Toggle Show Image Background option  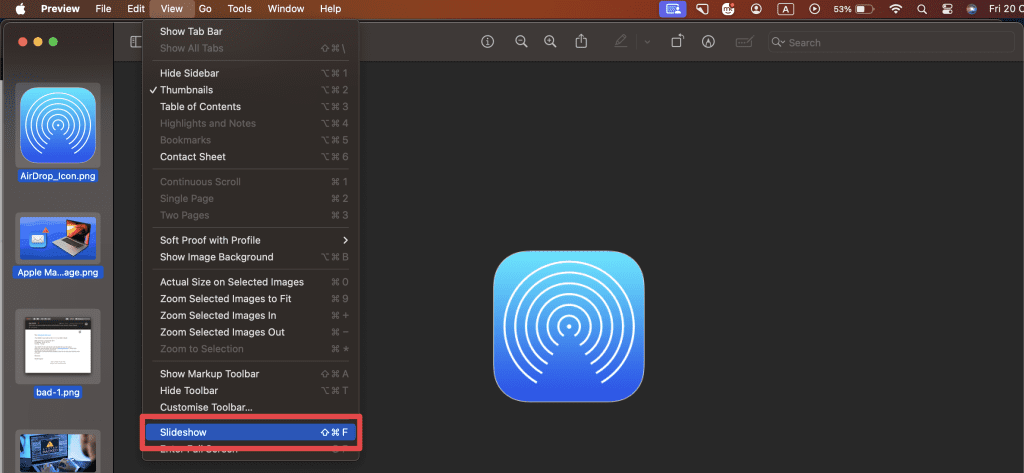(x=216, y=257)
